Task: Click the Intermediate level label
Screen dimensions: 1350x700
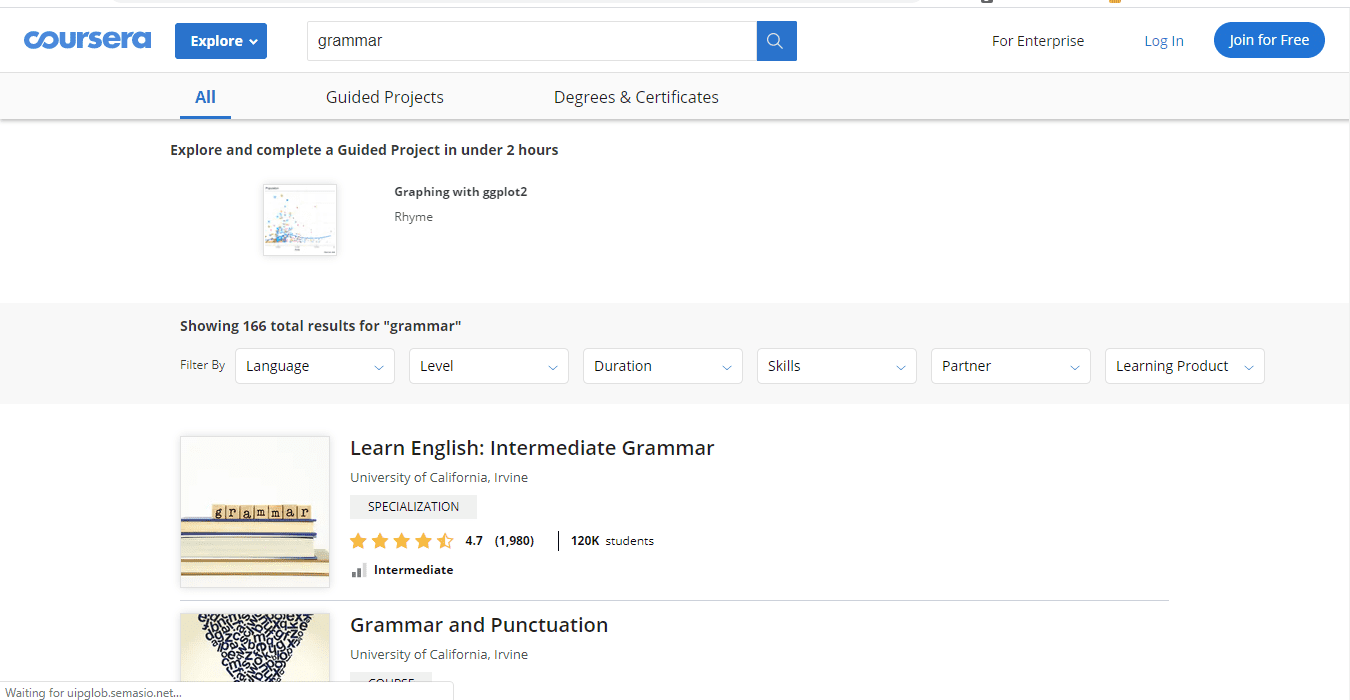Action: 413,570
